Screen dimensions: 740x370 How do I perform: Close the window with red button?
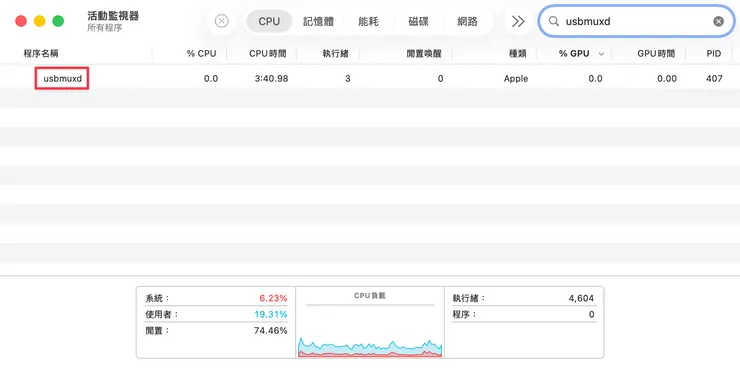coord(21,21)
